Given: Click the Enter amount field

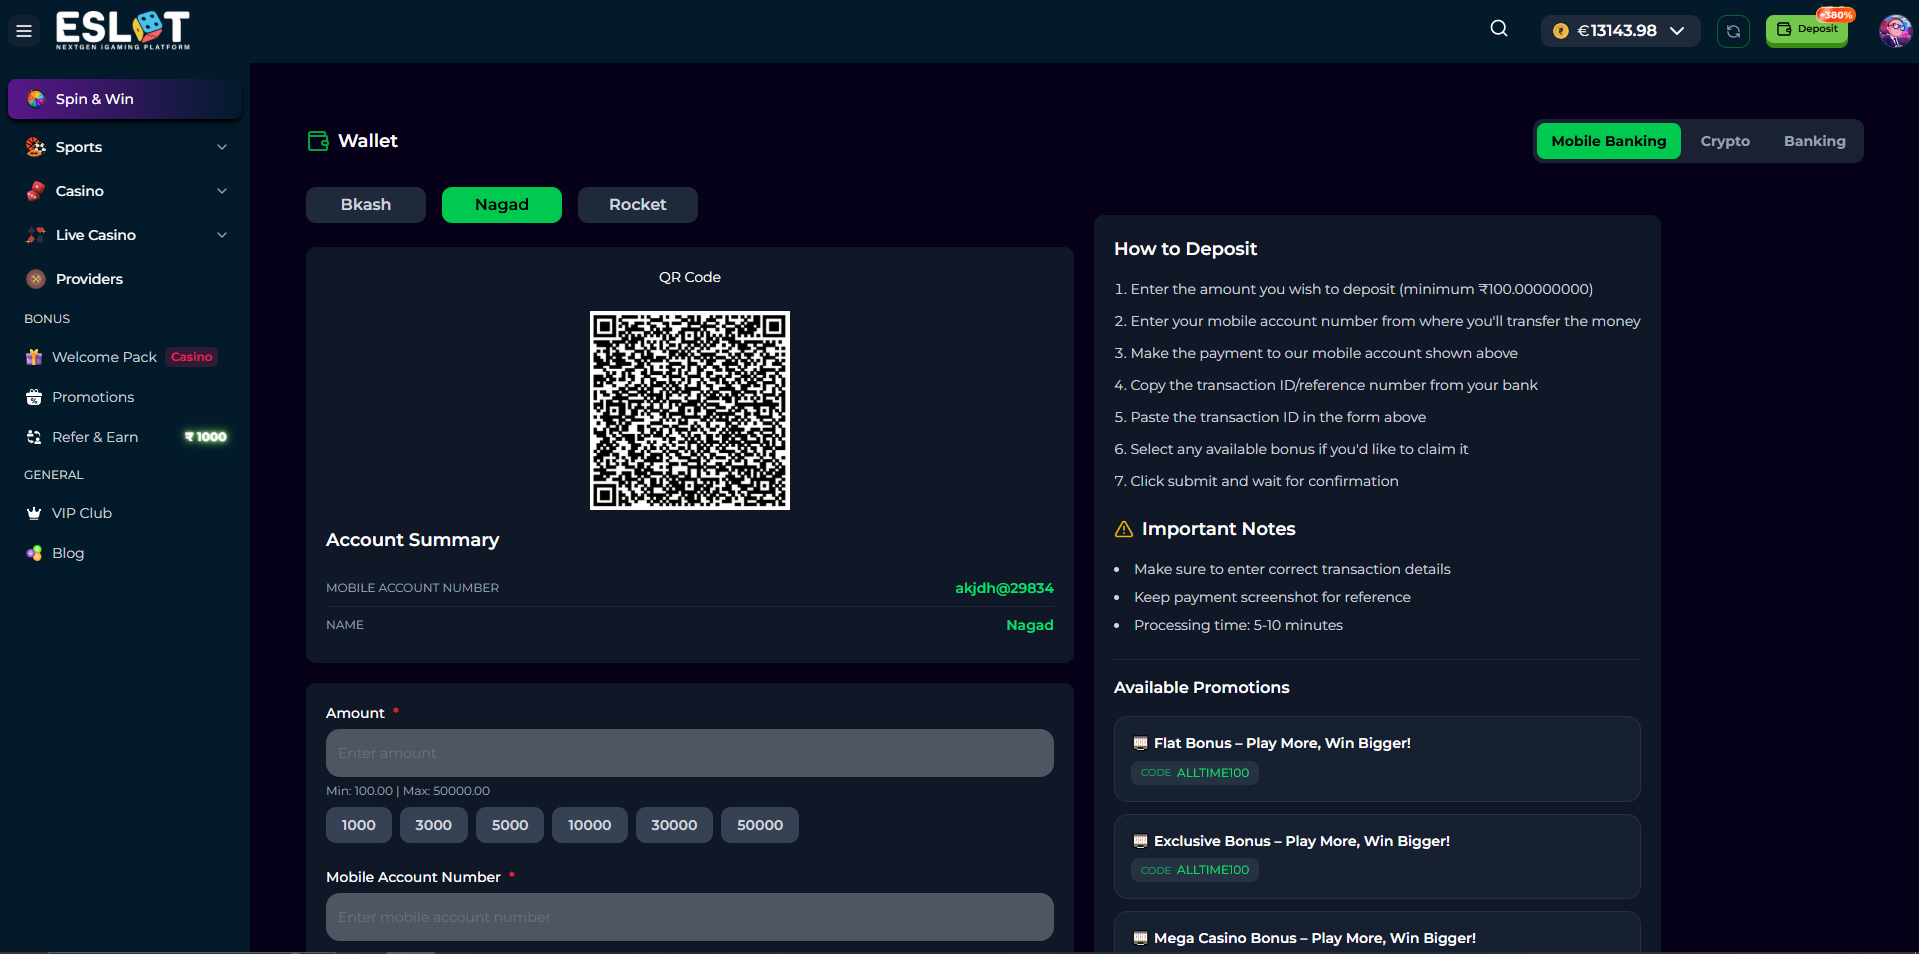Looking at the screenshot, I should point(690,753).
